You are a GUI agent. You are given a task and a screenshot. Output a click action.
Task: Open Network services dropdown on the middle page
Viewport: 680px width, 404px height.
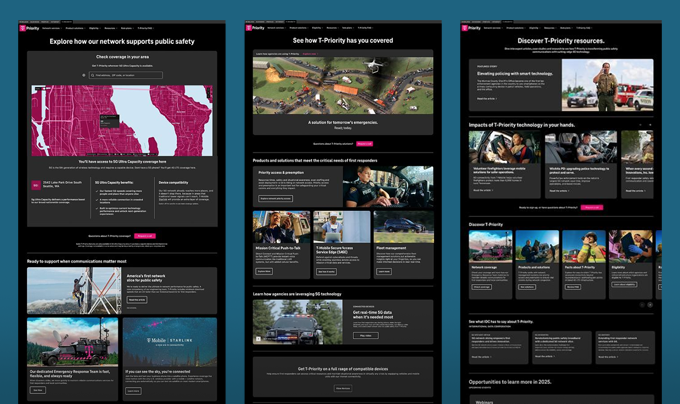point(277,28)
